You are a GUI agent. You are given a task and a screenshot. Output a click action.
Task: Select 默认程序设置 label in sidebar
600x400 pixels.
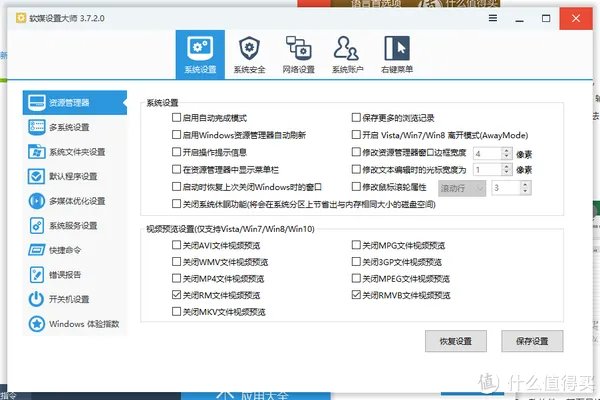(x=73, y=176)
